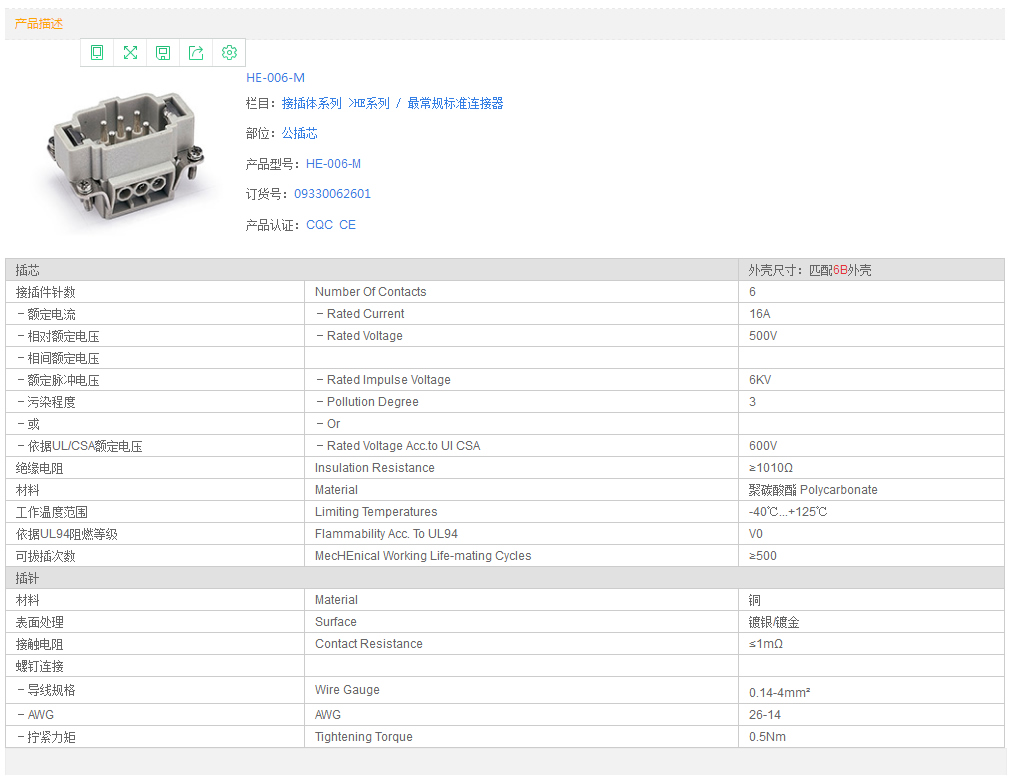The height and width of the screenshot is (778, 1010).
Task: Click the HE-006-M title above the 栏目 line
Action: 275,78
